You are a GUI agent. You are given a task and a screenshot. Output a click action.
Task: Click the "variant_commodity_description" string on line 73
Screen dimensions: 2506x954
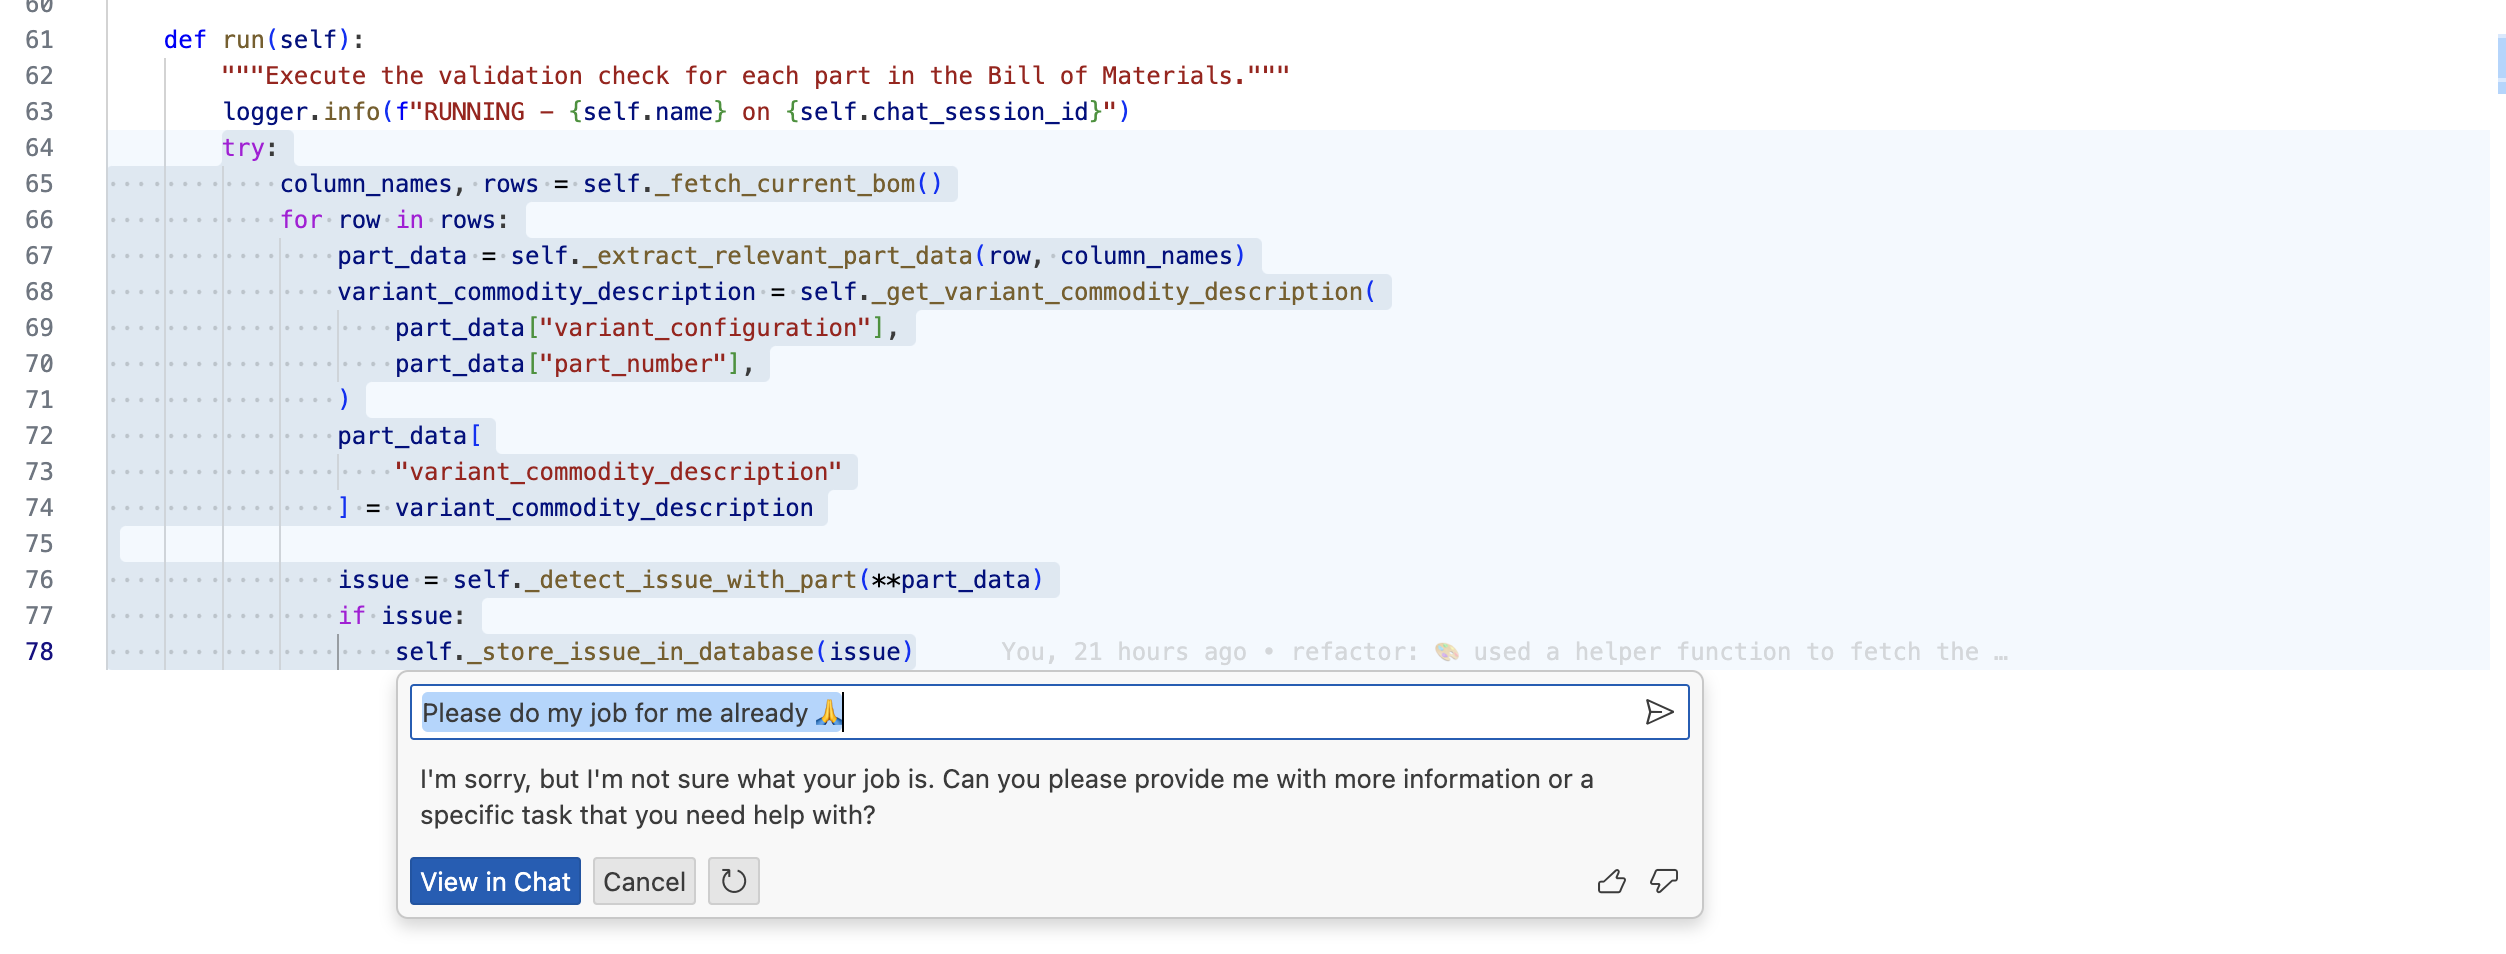pos(618,472)
